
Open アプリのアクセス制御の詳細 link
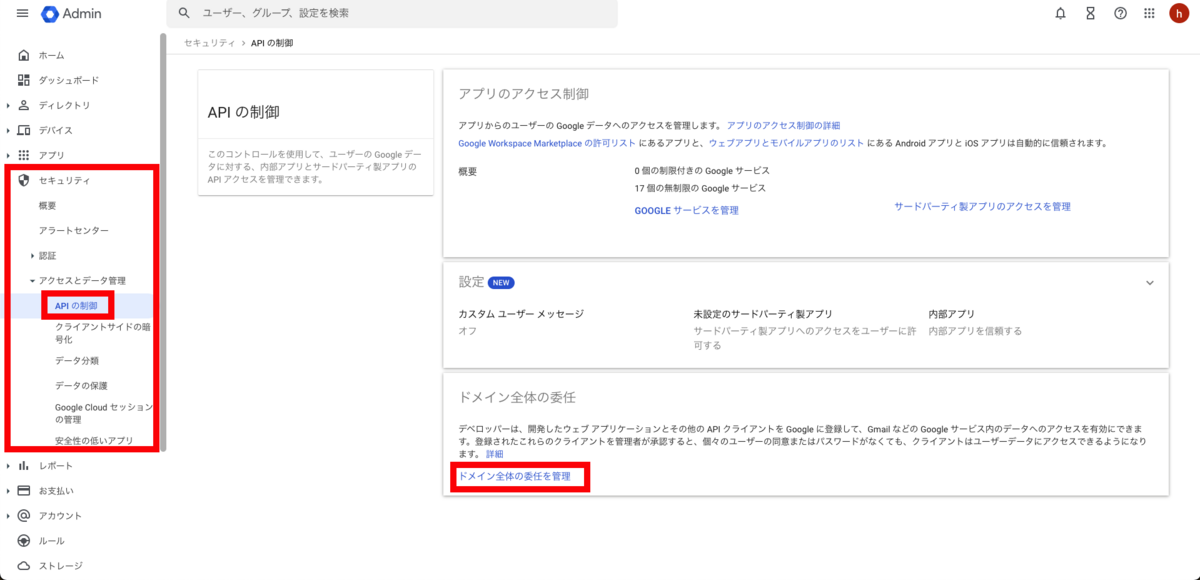point(783,126)
